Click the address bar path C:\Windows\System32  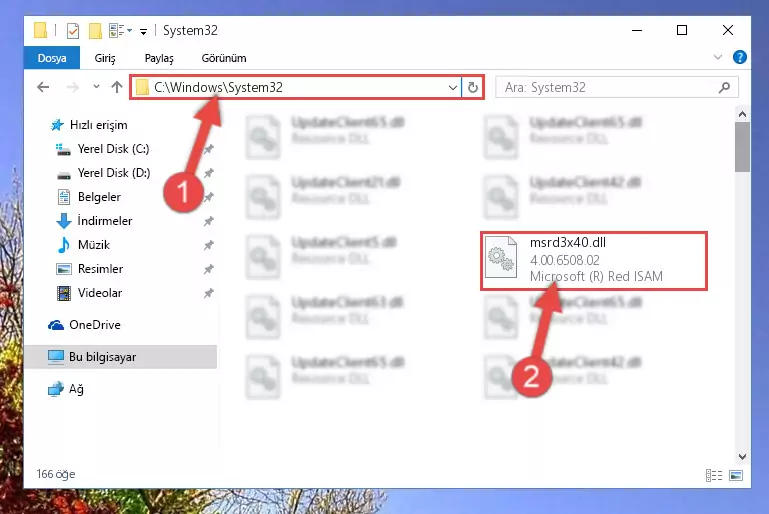[218, 87]
